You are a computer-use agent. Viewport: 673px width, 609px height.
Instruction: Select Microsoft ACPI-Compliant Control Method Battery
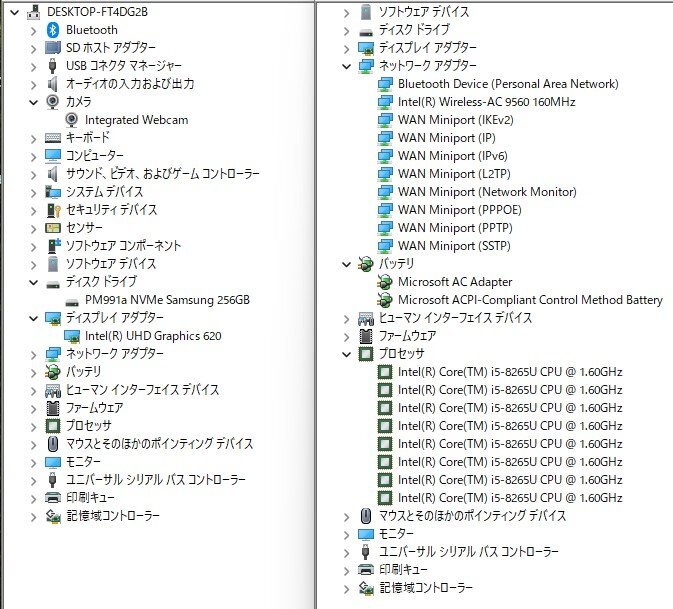pos(530,300)
